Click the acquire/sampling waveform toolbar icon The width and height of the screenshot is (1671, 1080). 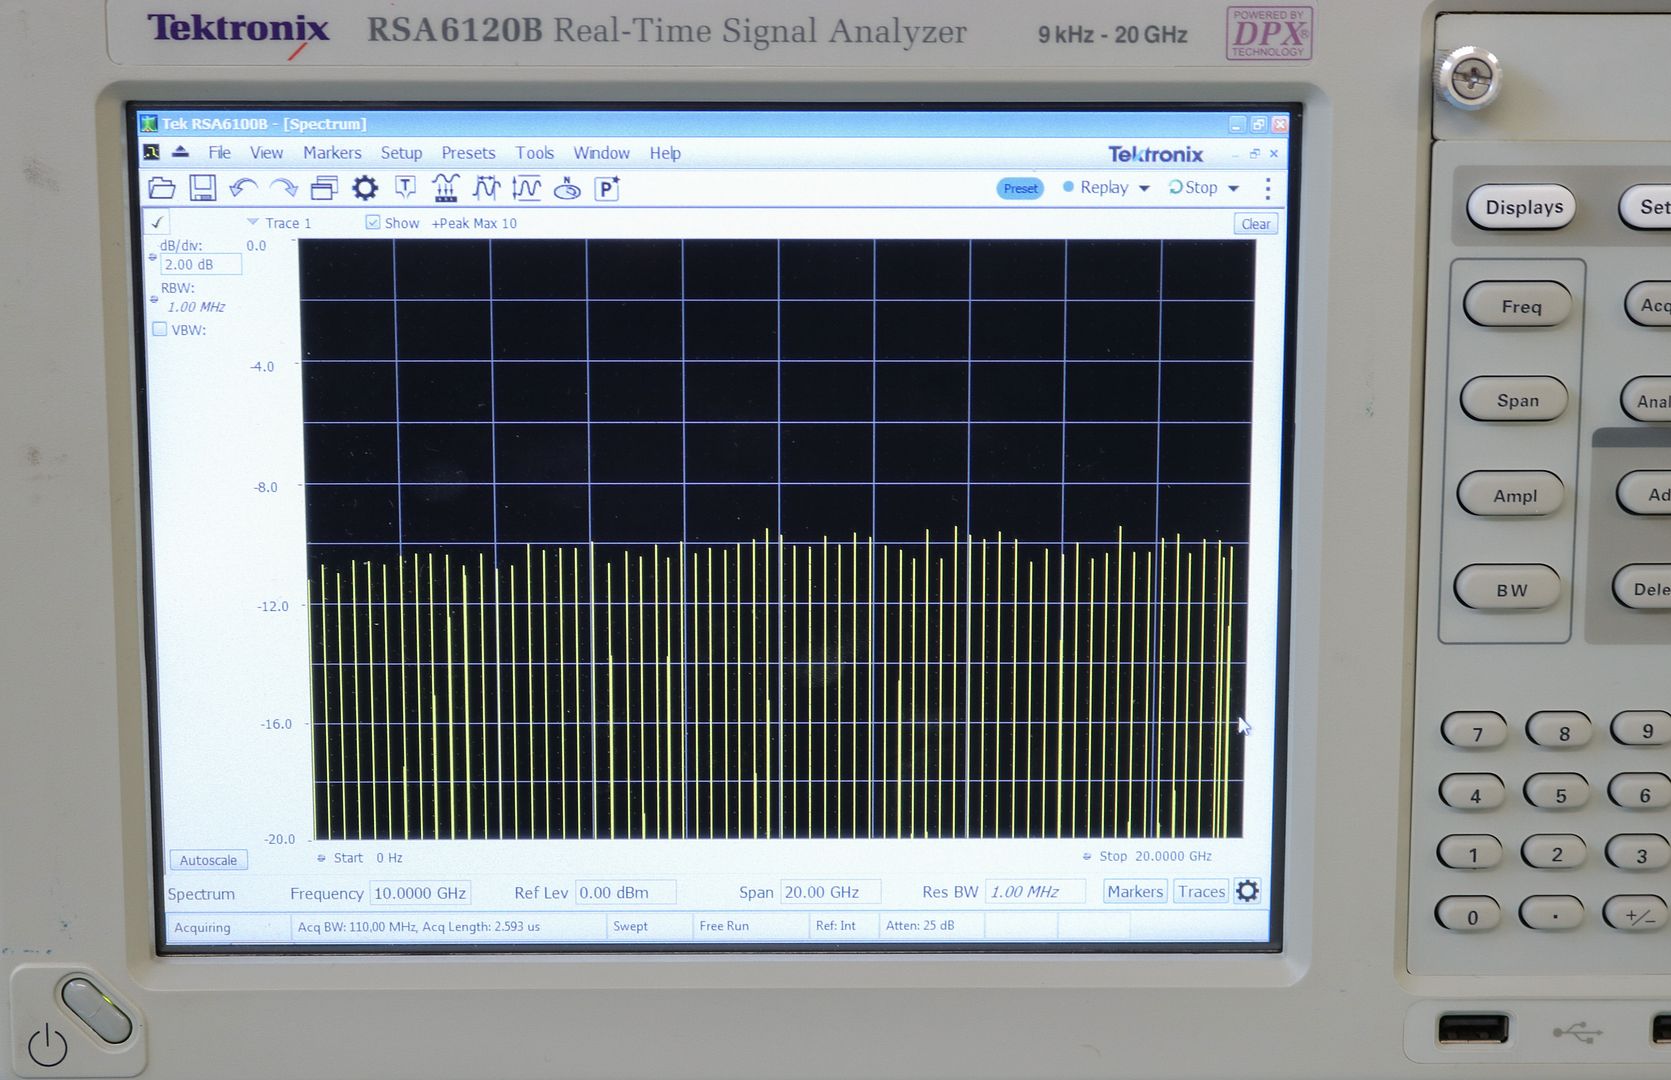tap(445, 188)
